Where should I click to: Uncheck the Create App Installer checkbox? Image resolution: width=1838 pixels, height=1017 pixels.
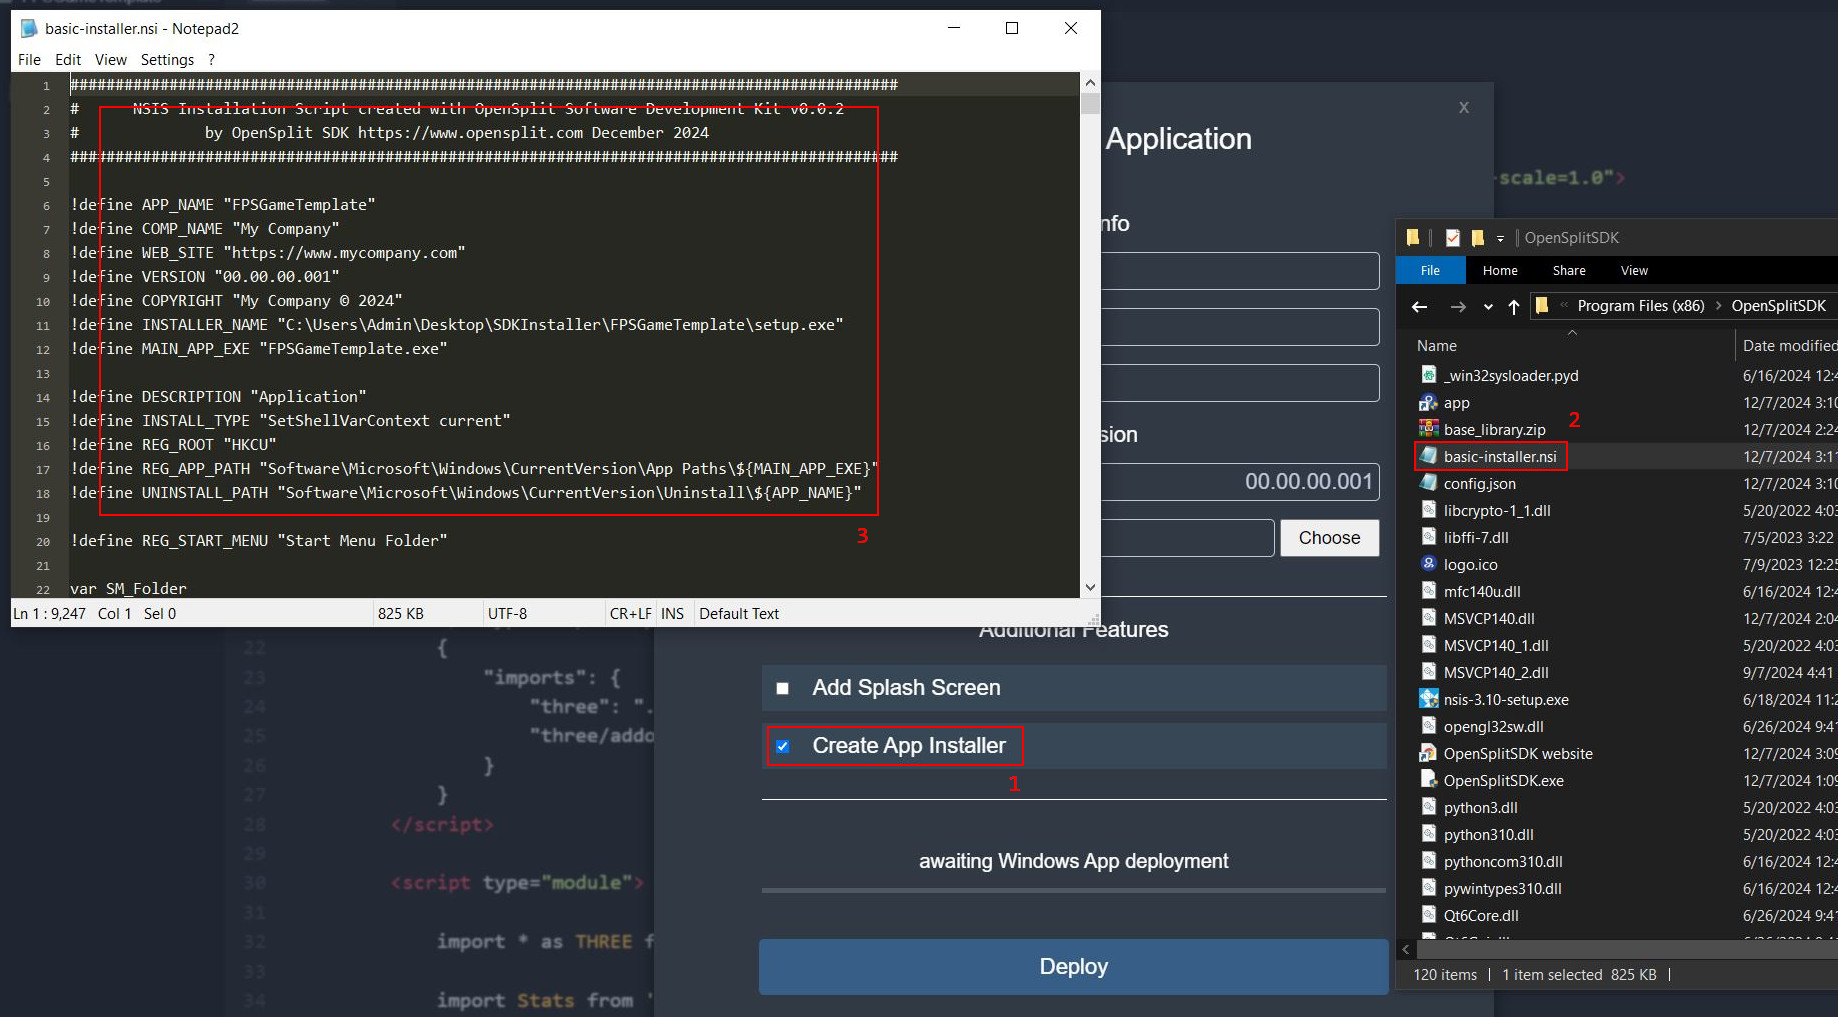click(783, 746)
